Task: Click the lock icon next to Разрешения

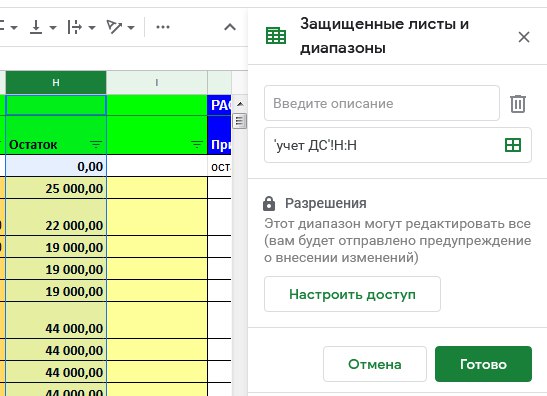Action: pyautogui.click(x=269, y=203)
